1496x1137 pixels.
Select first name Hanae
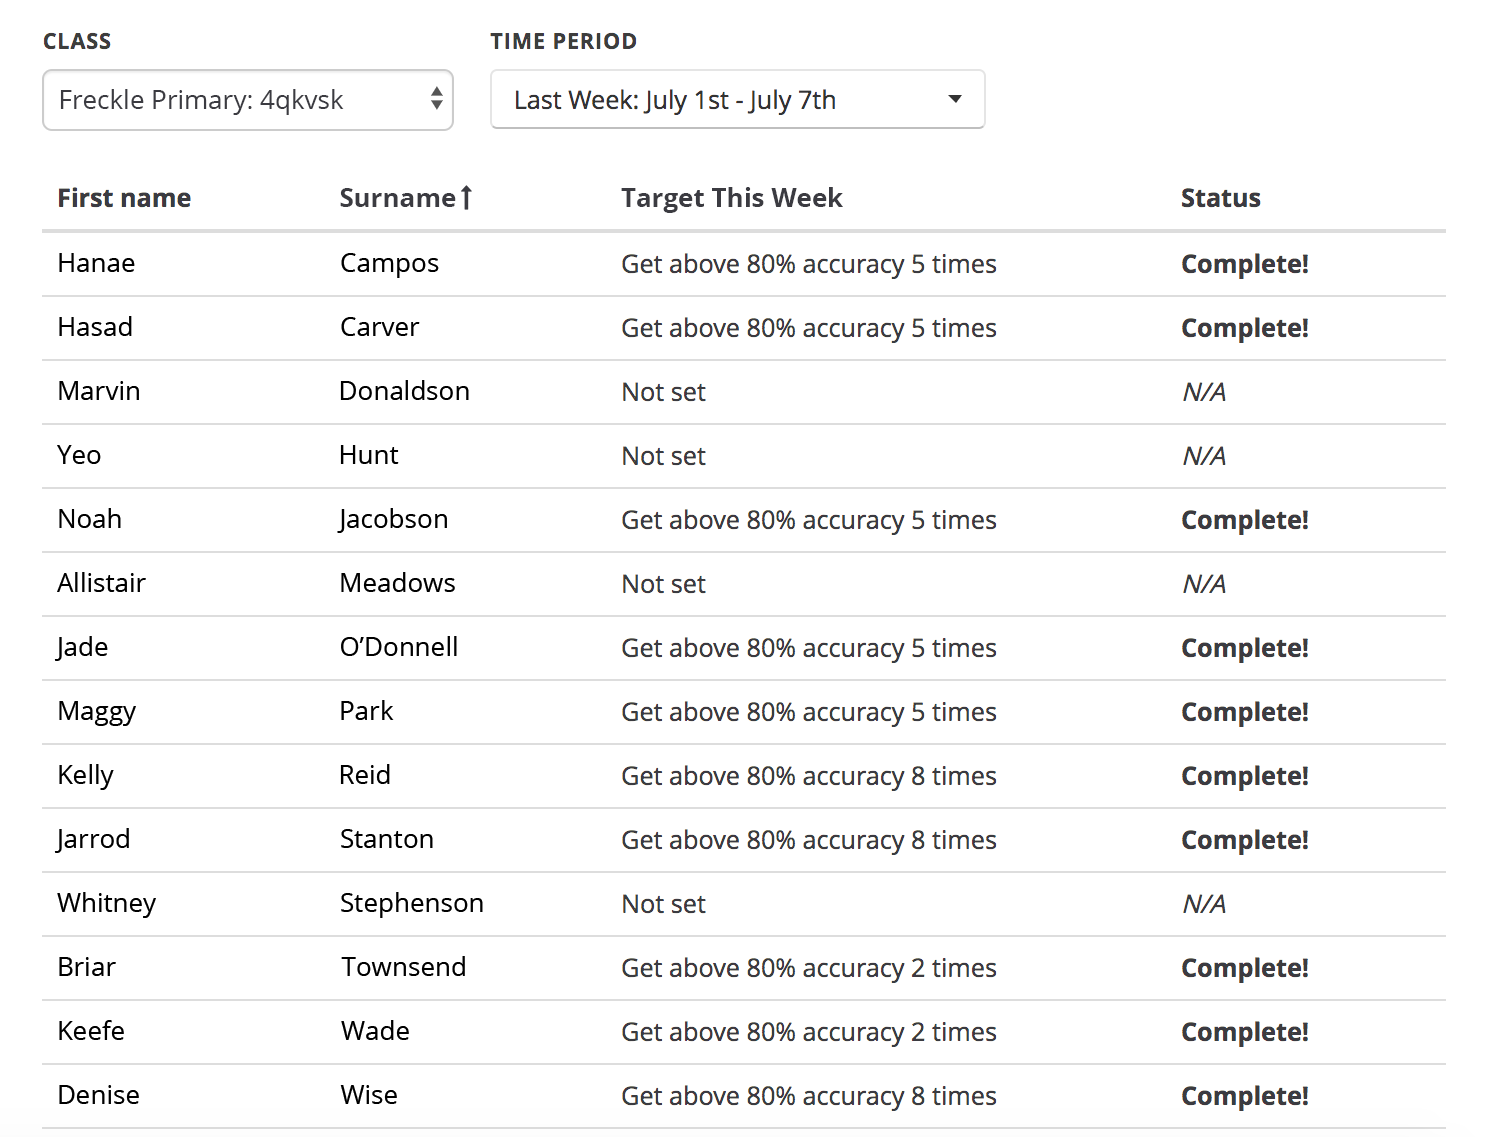point(96,263)
